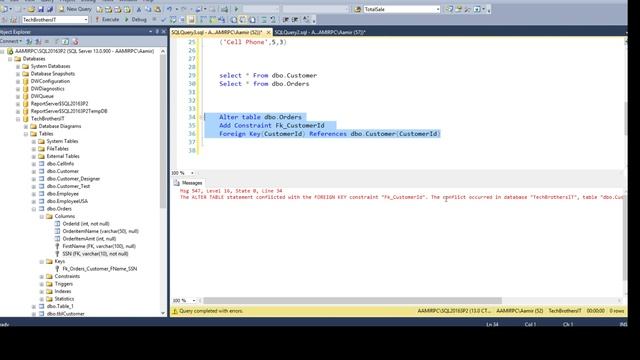Image resolution: width=640 pixels, height=360 pixels.
Task: Toggle Include Client Statistics
Action: pos(221,20)
